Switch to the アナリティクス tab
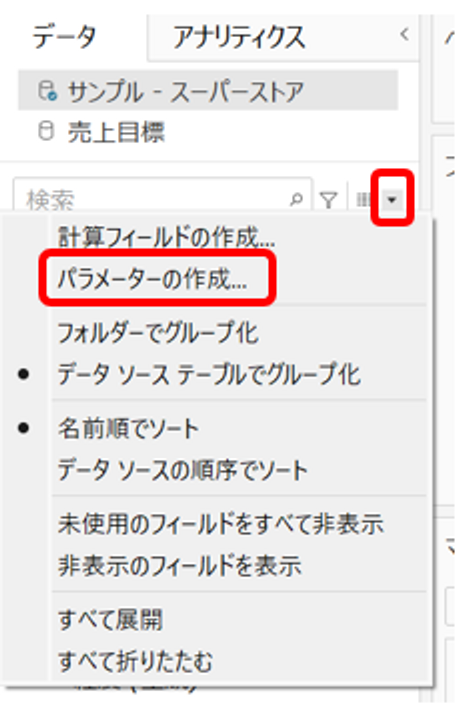This screenshot has width=456, height=704. tap(239, 37)
